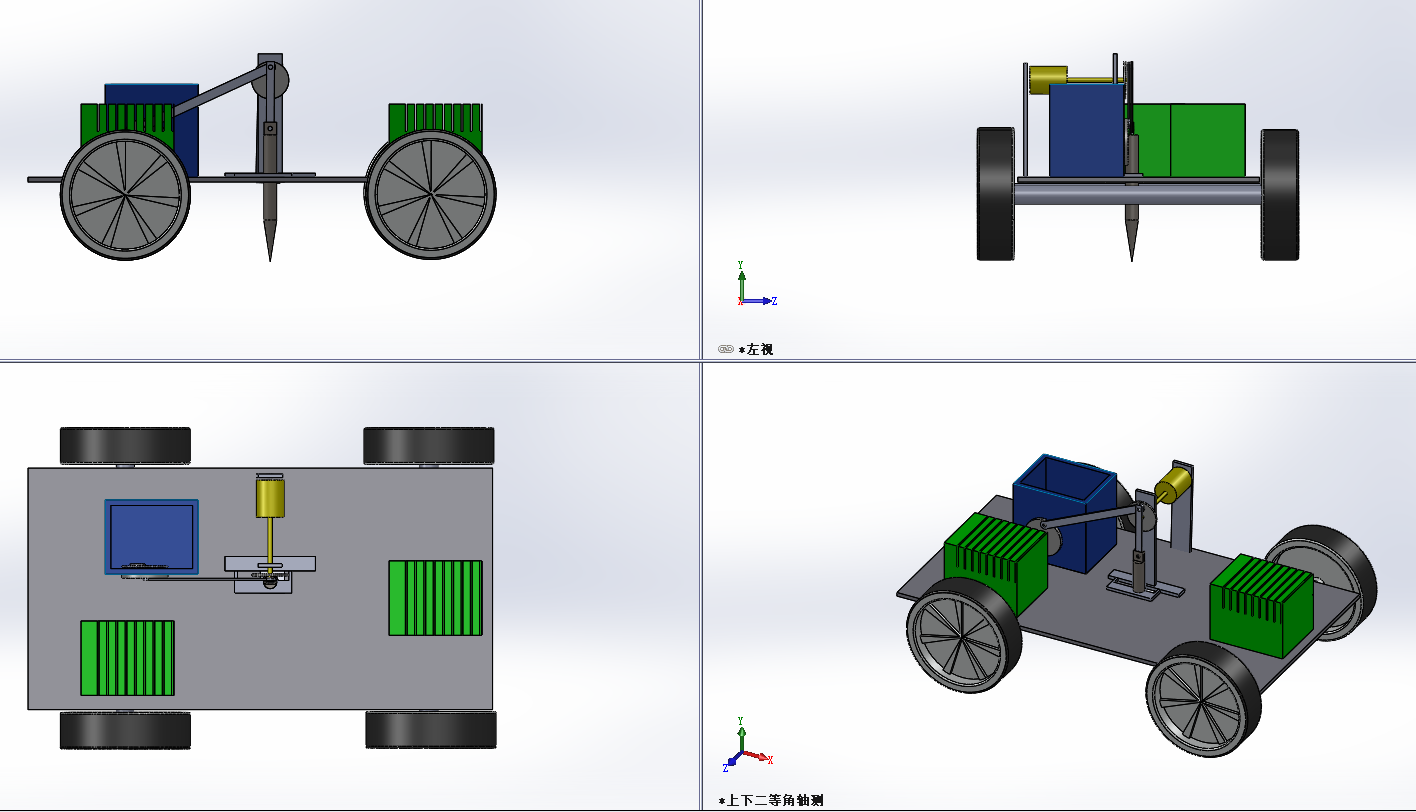This screenshot has height=812, width=1416.
Task: Select the upper-right tire in the top-down view
Action: (429, 446)
